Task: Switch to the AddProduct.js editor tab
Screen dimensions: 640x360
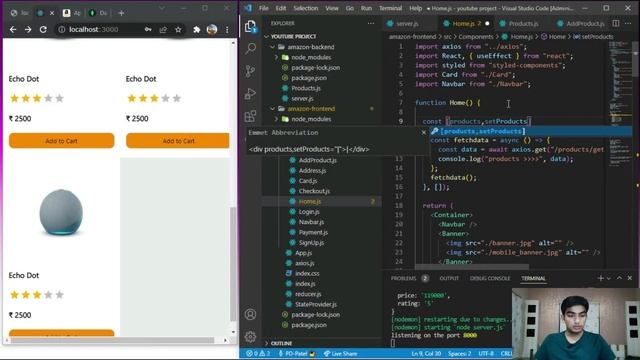Action: click(x=585, y=24)
